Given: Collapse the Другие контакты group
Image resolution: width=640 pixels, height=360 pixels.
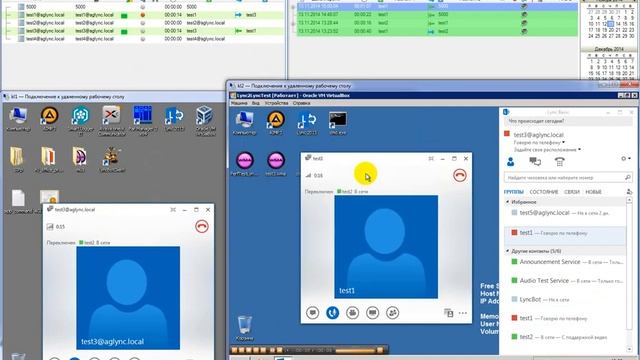Looking at the screenshot, I should (507, 251).
